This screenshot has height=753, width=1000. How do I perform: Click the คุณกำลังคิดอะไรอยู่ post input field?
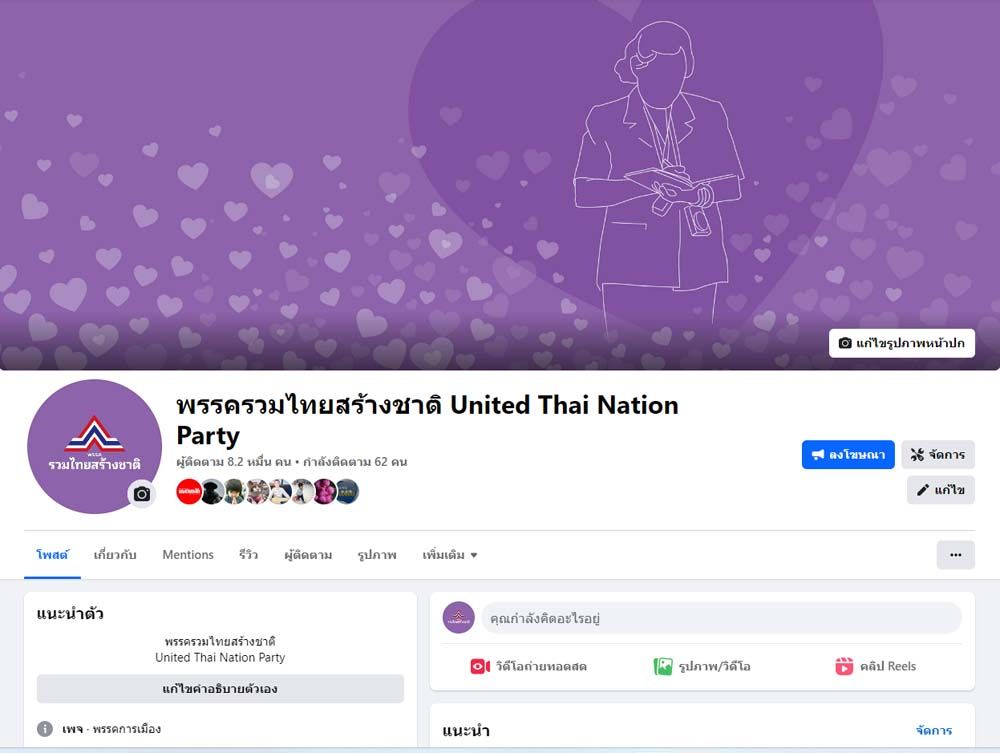point(721,618)
